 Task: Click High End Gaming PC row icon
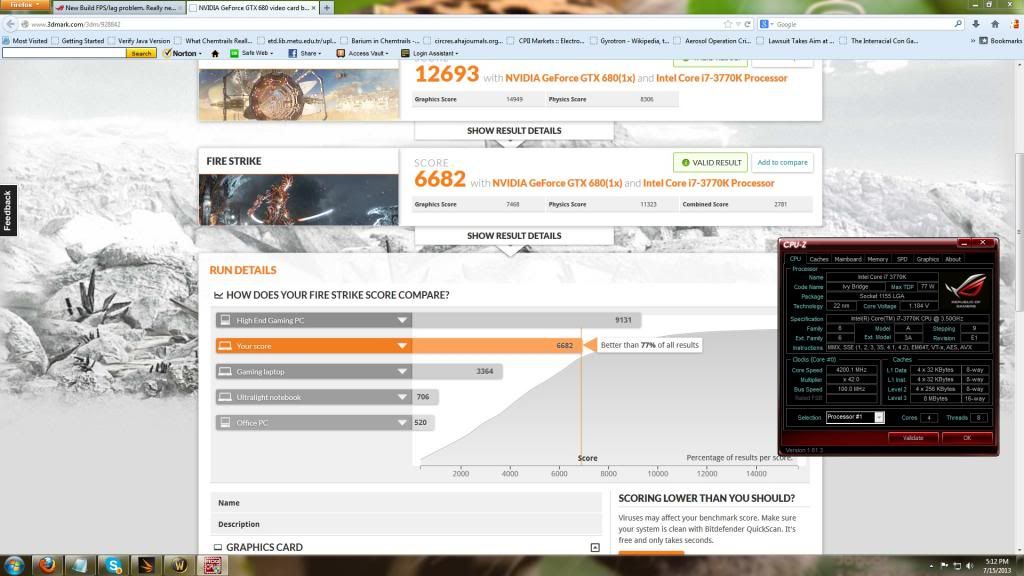(x=225, y=320)
